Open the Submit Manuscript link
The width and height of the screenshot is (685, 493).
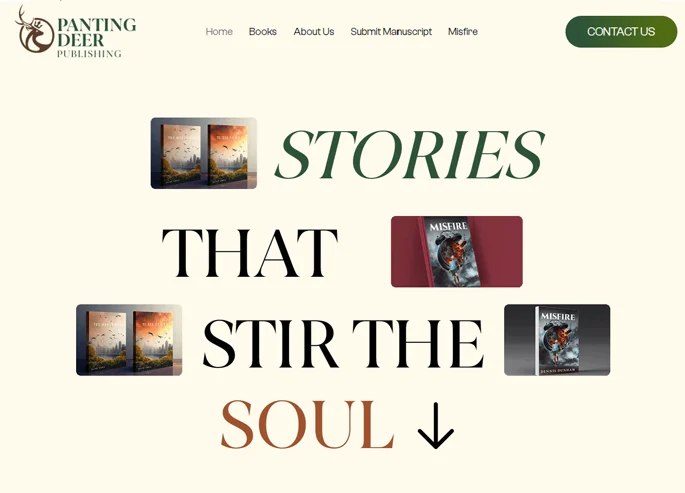pos(391,31)
